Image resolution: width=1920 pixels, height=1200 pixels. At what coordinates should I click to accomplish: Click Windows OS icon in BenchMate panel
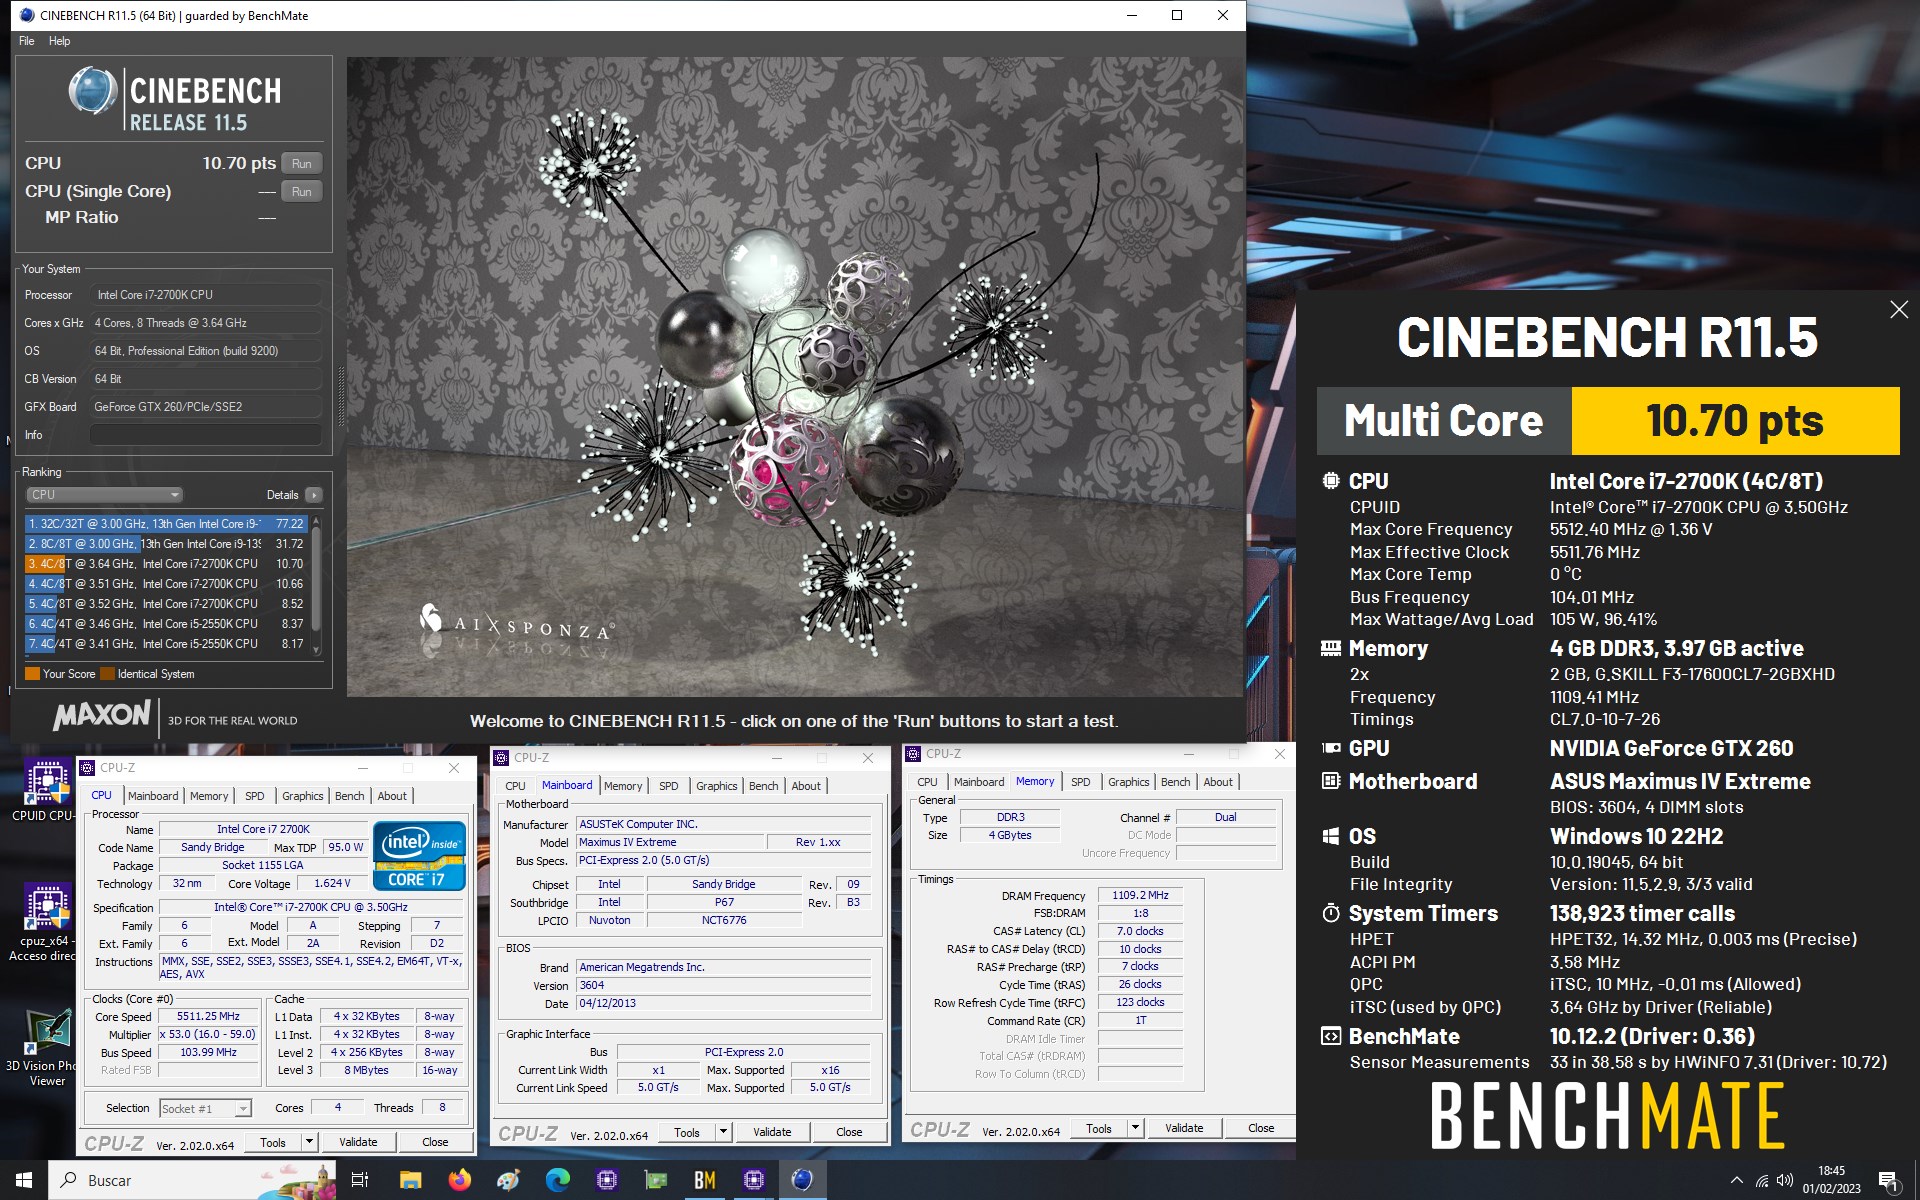pyautogui.click(x=1331, y=836)
